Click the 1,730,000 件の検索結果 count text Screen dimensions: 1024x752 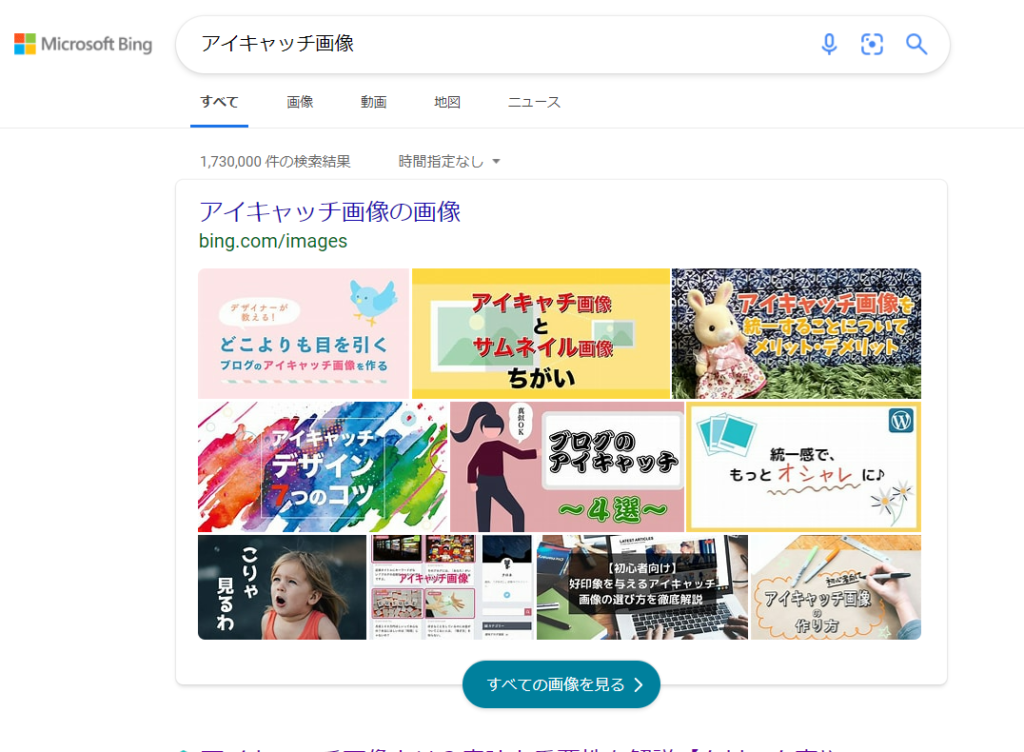click(x=275, y=161)
